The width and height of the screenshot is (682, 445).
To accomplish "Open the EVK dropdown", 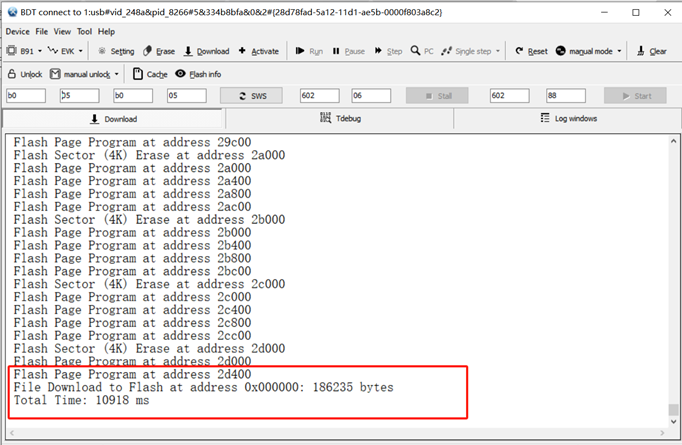I will point(82,51).
